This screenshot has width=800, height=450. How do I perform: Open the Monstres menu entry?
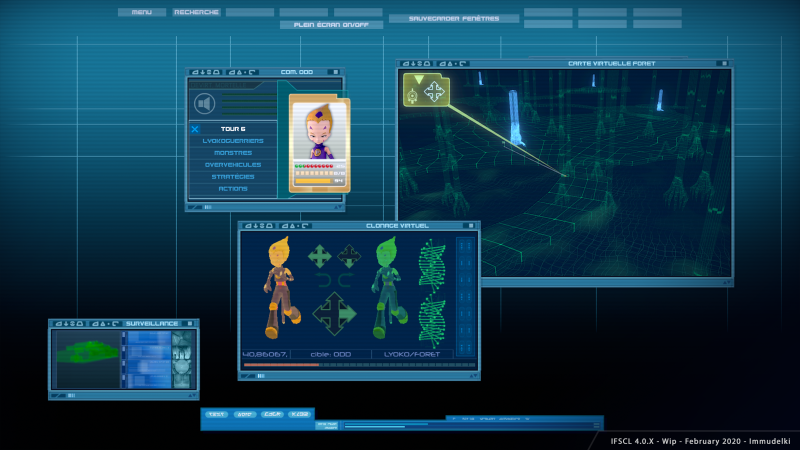pyautogui.click(x=233, y=153)
